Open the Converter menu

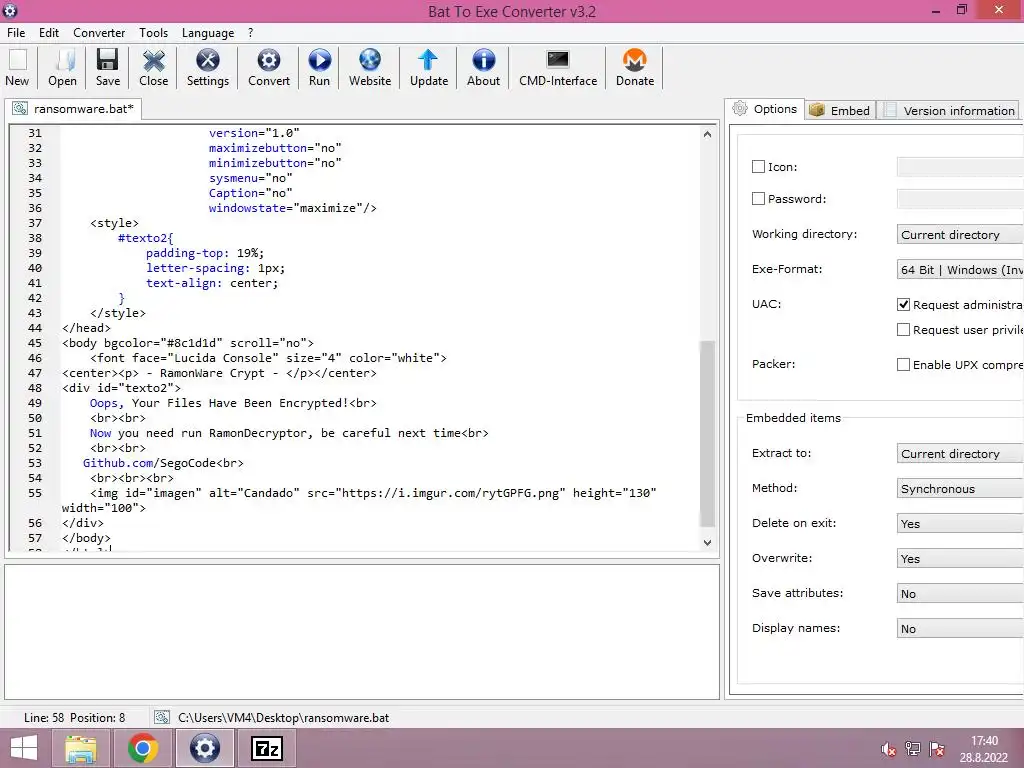click(99, 33)
